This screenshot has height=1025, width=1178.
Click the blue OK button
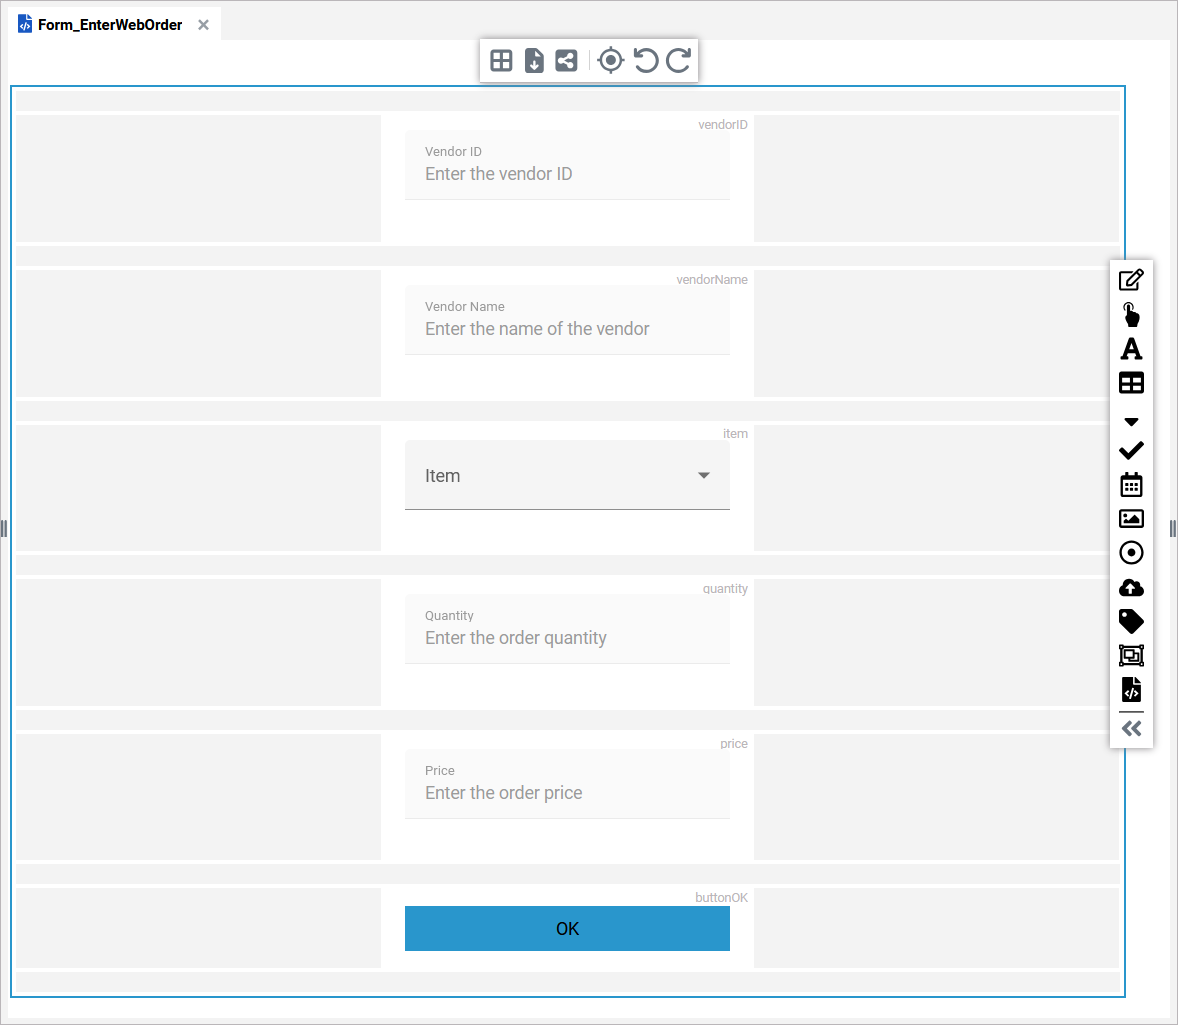click(567, 929)
